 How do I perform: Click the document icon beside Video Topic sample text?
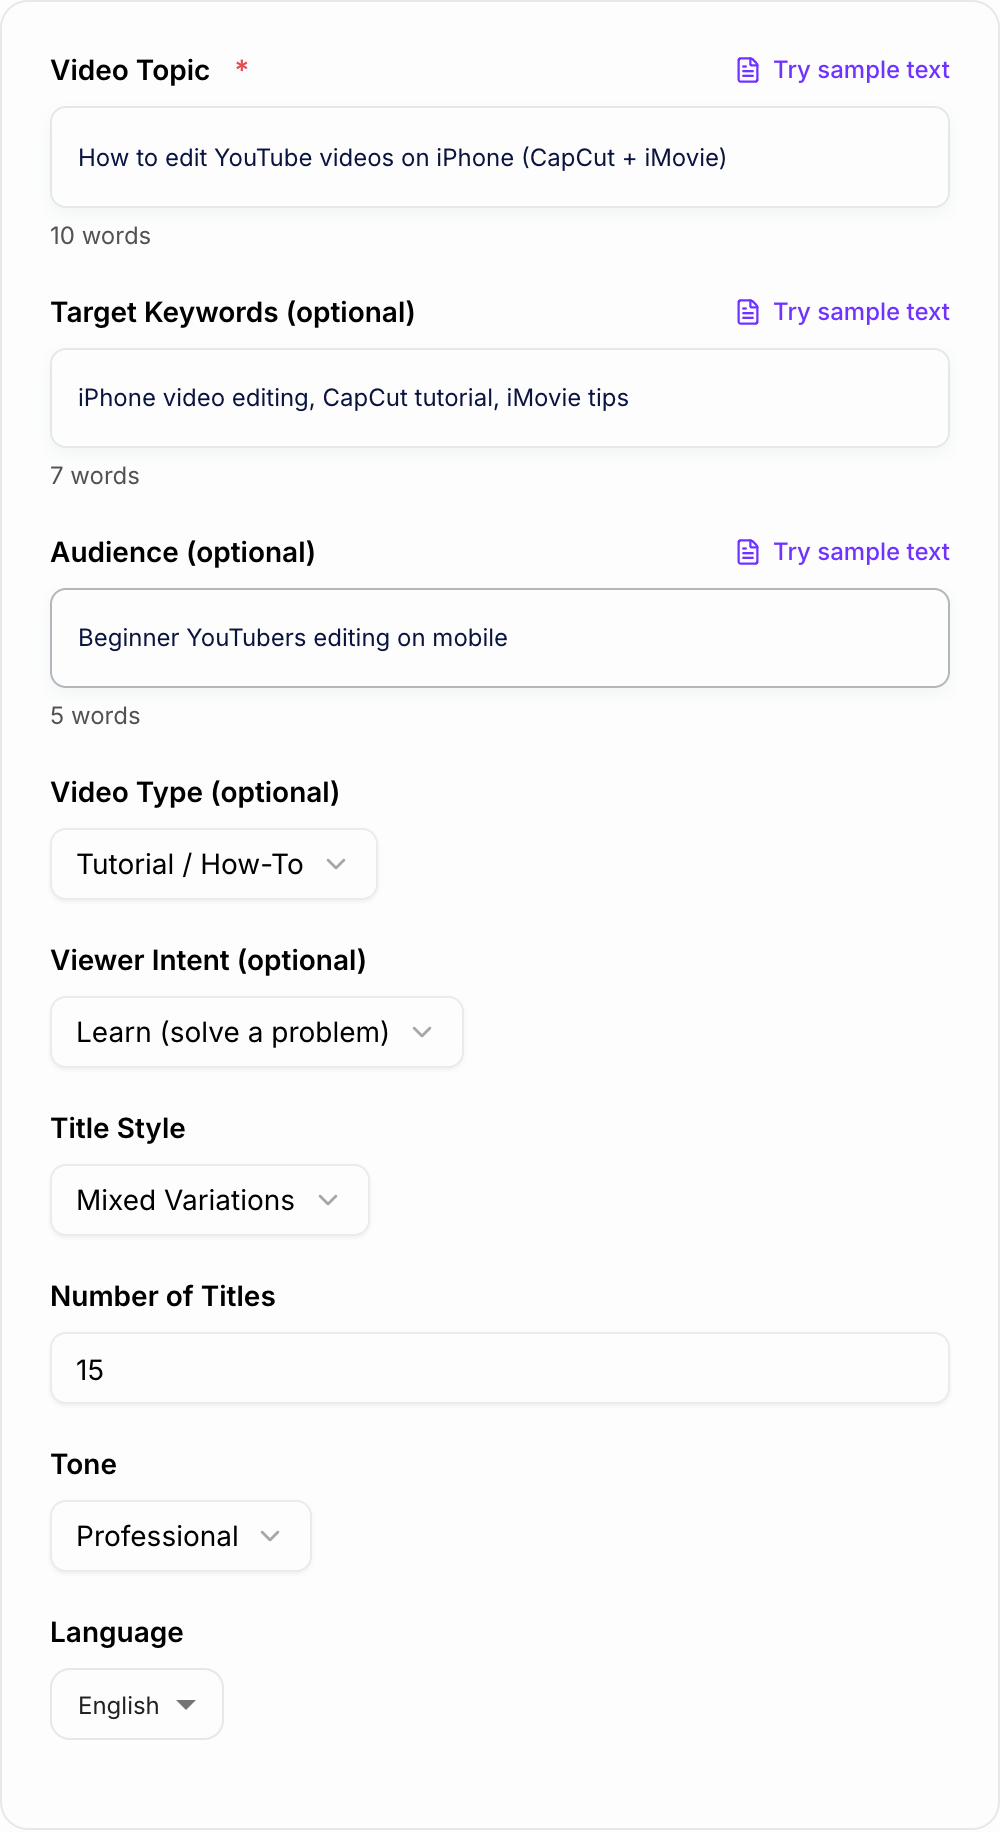(x=748, y=70)
